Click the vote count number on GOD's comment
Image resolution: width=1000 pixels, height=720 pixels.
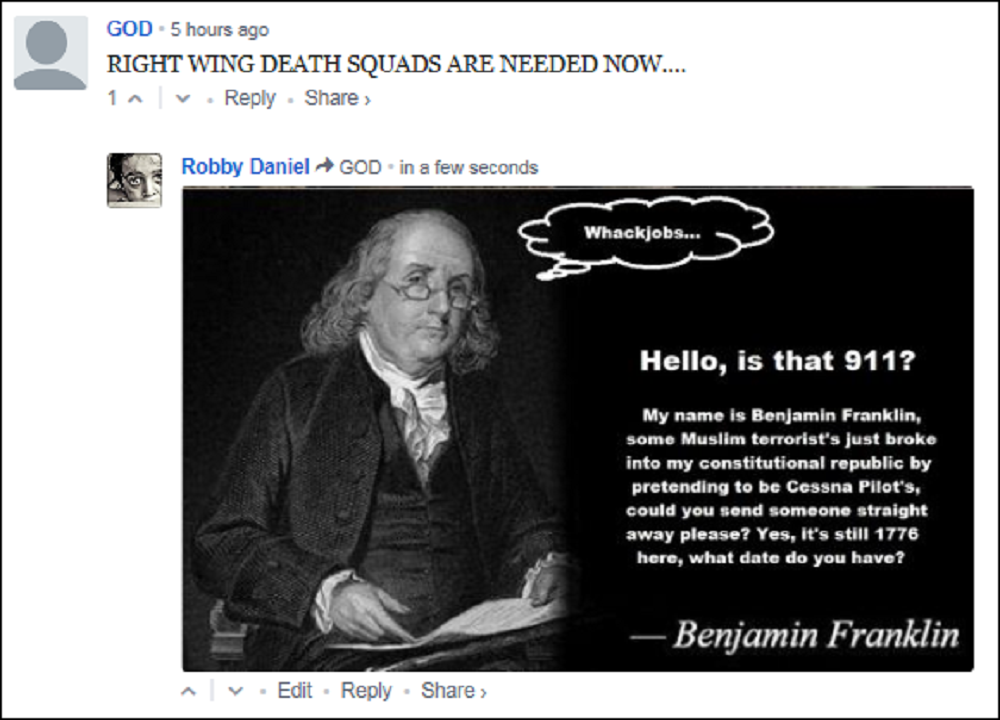coord(112,98)
